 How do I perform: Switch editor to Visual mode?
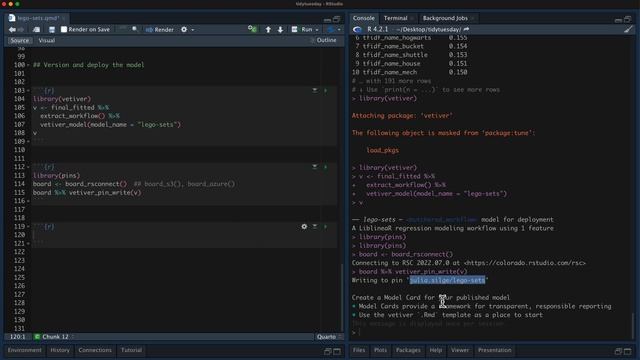click(47, 40)
